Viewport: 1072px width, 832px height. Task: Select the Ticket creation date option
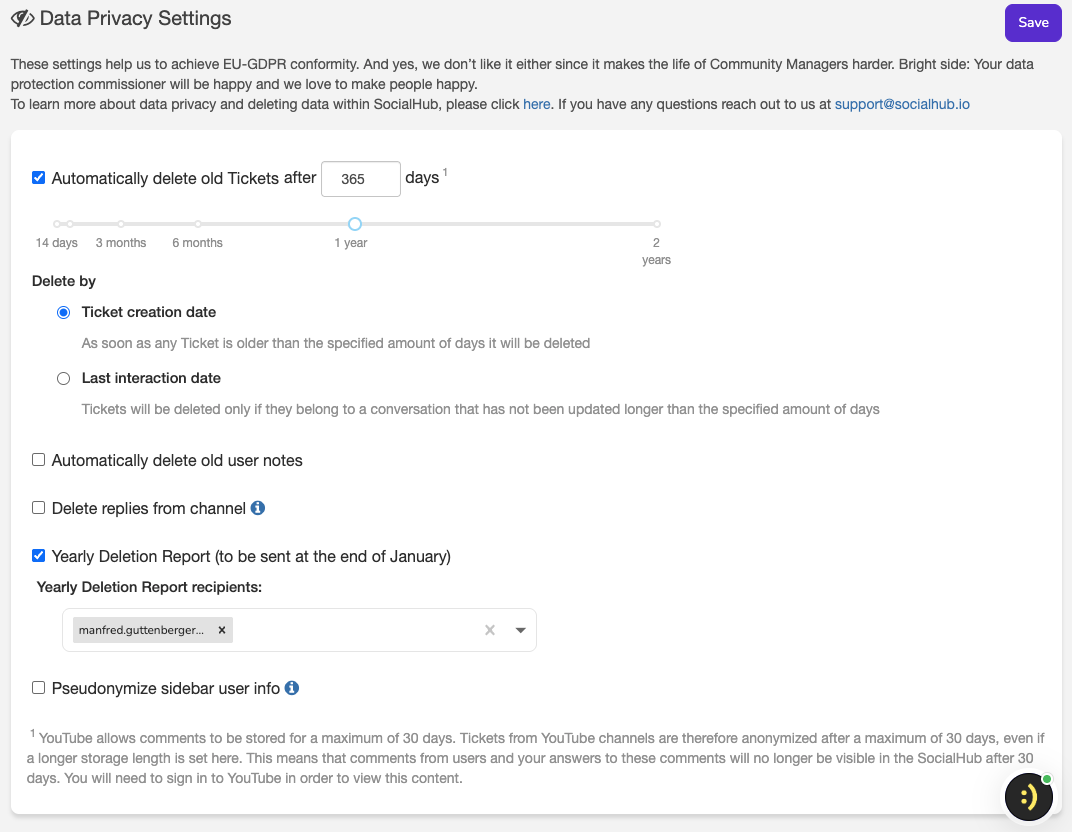(64, 312)
